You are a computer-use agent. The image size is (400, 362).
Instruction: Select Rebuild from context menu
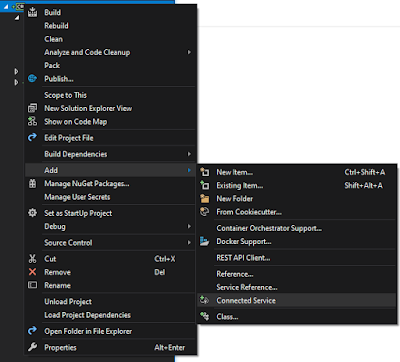[x=56, y=26]
